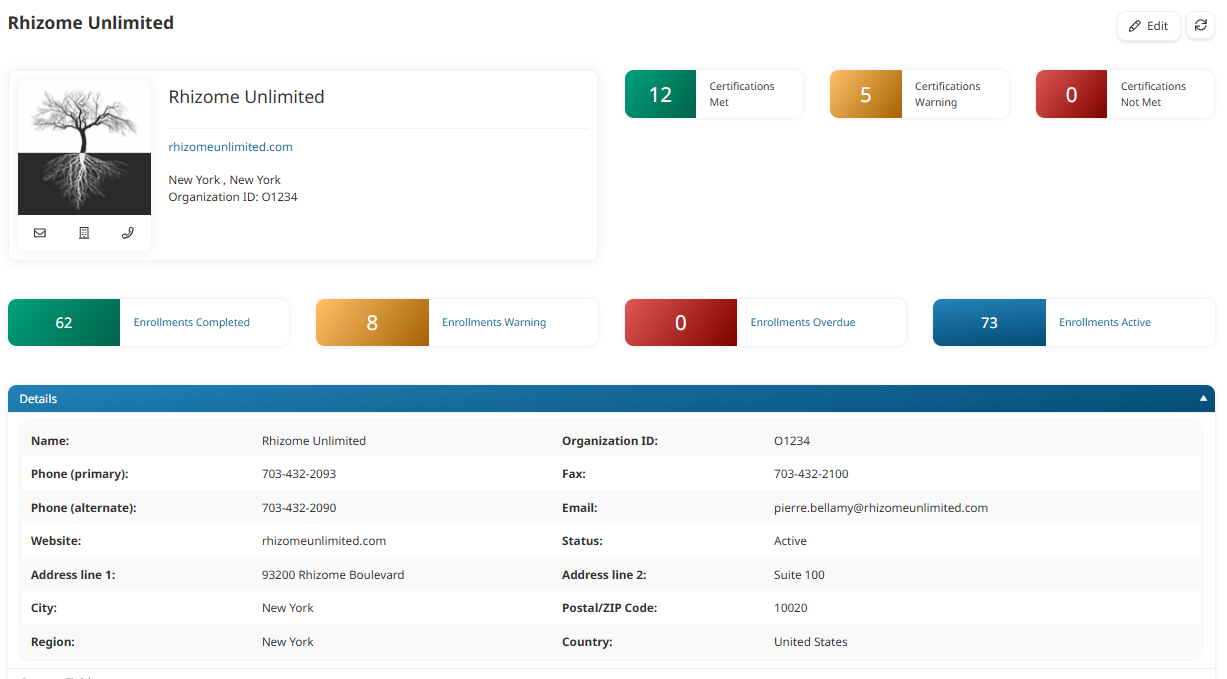Click the 'Organization ID: O1234' text in the profile card
The image size is (1227, 679).
pos(233,197)
